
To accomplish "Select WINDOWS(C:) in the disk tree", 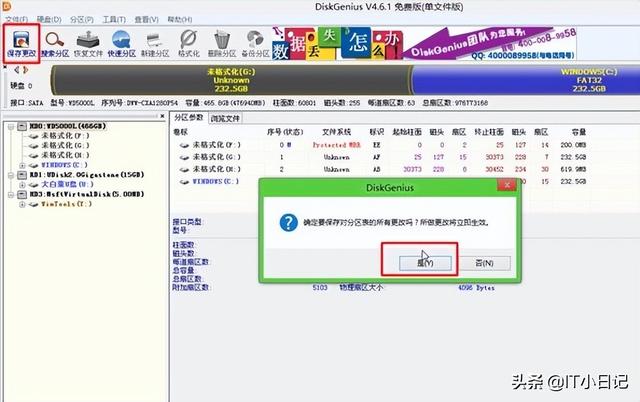I will pyautogui.click(x=64, y=165).
